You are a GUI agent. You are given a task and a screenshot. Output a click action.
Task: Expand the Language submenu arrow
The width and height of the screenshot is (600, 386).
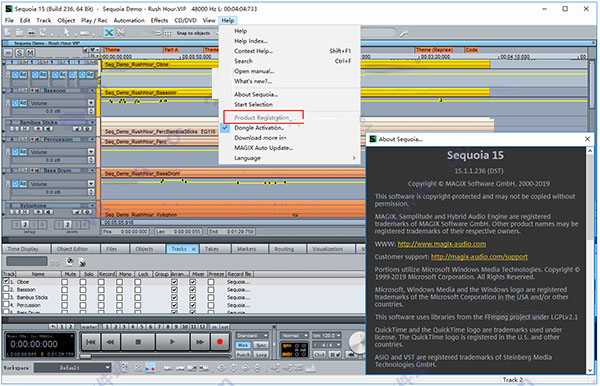354,158
